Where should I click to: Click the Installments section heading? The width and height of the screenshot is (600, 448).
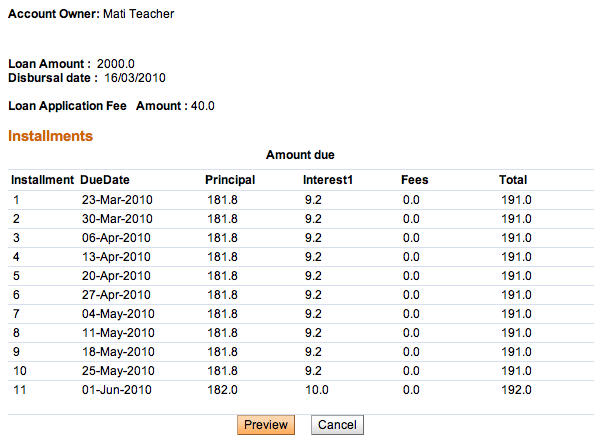(x=50, y=135)
